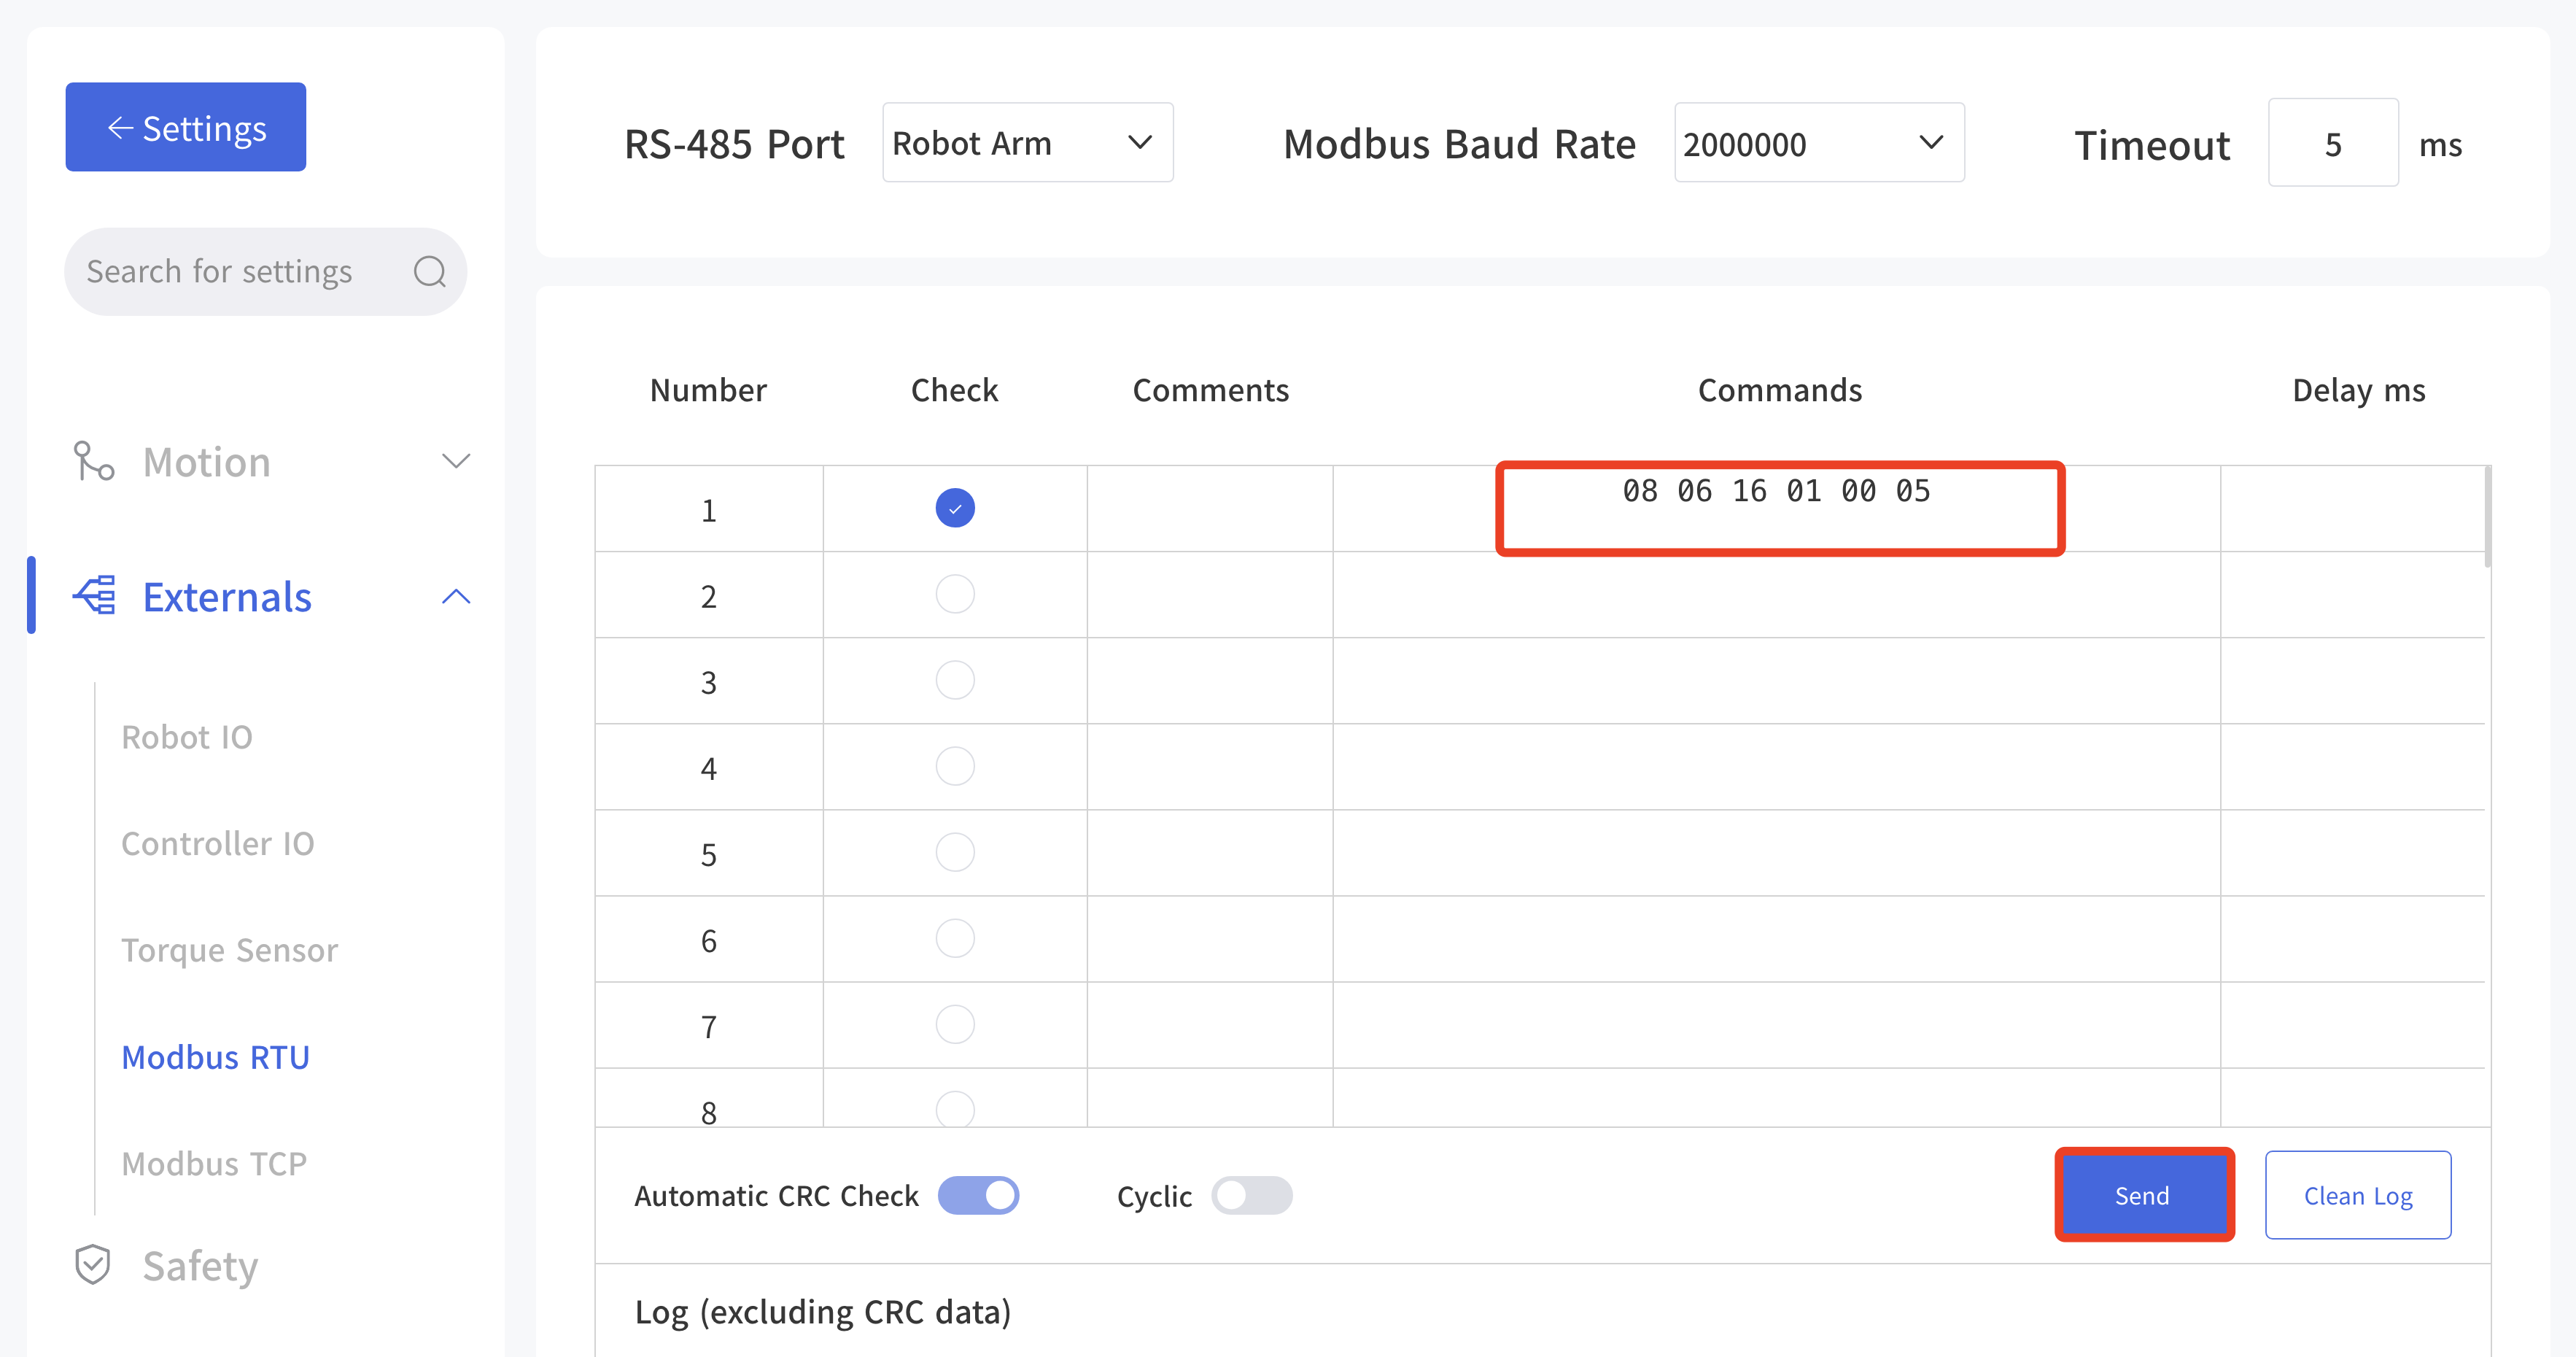The height and width of the screenshot is (1357, 2576).
Task: Edit the Timeout value field
Action: [2333, 142]
